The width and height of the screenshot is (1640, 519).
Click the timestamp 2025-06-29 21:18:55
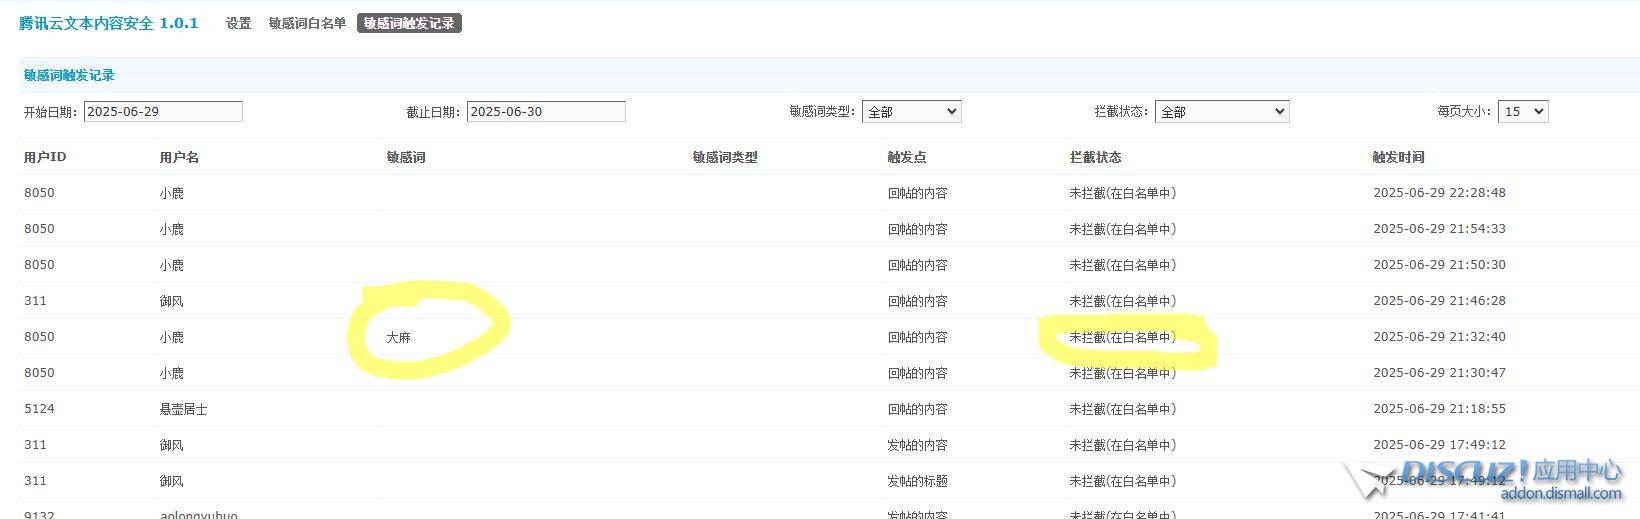(1439, 409)
